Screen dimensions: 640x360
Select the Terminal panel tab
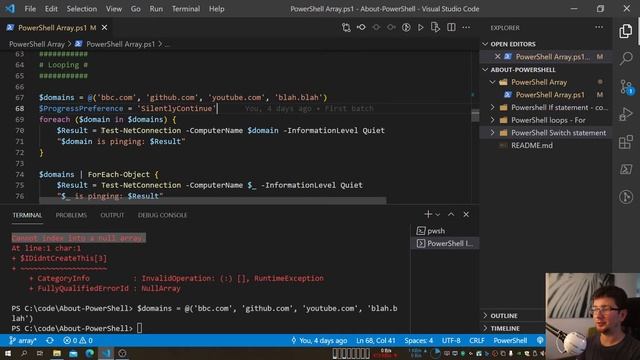pos(27,215)
